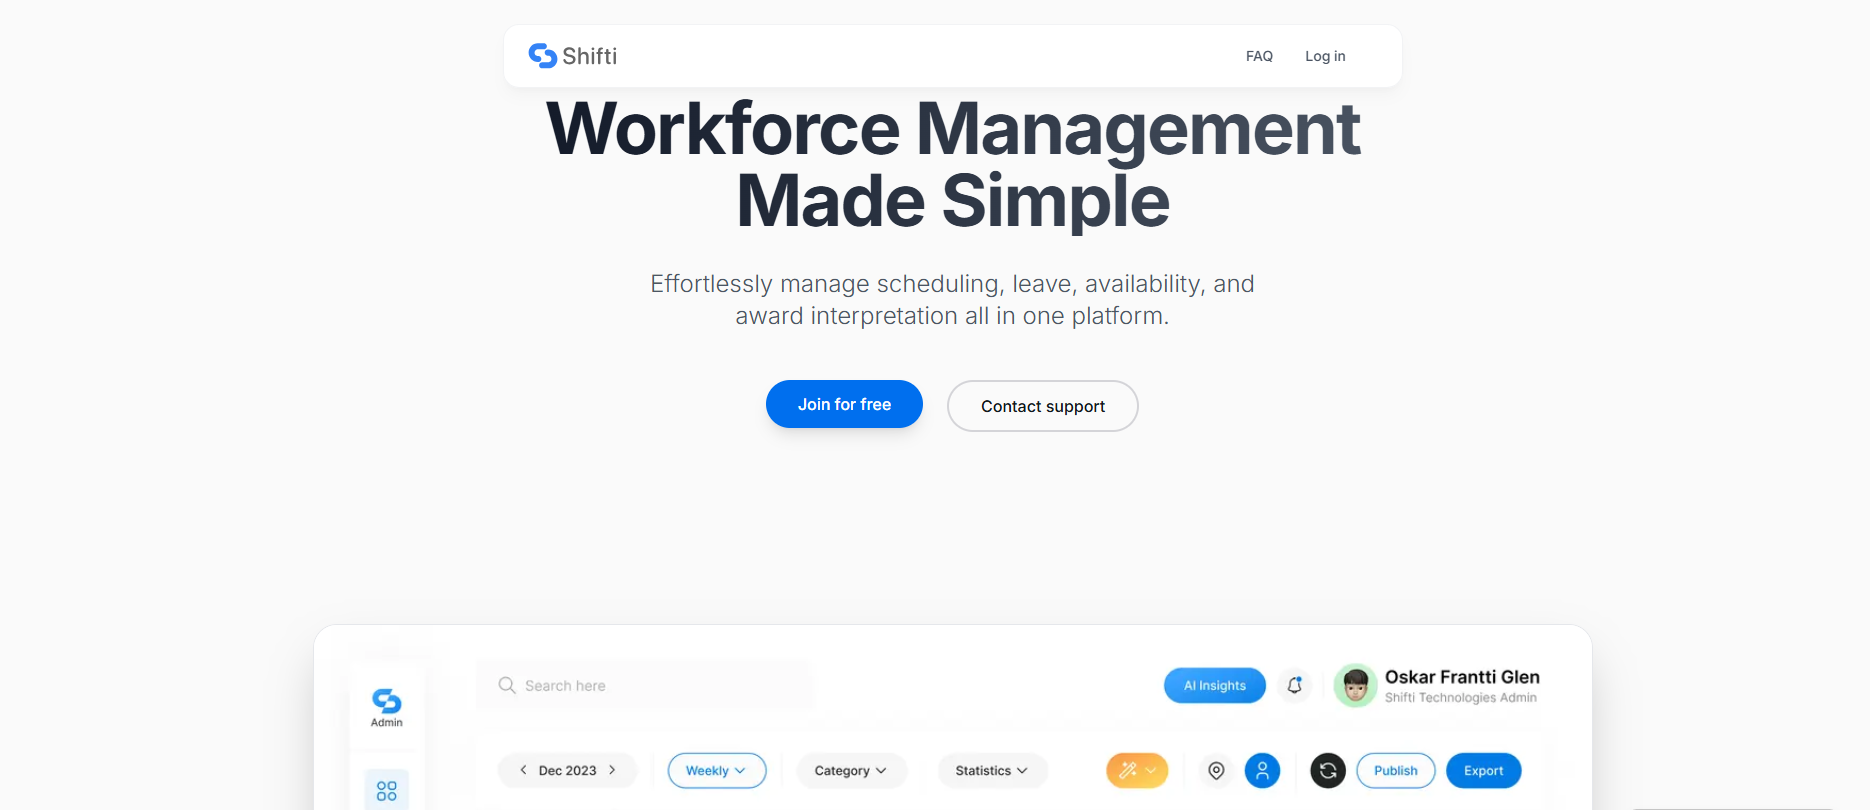Viewport: 1870px width, 810px height.
Task: Click the Dec 2023 date label
Action: click(567, 770)
